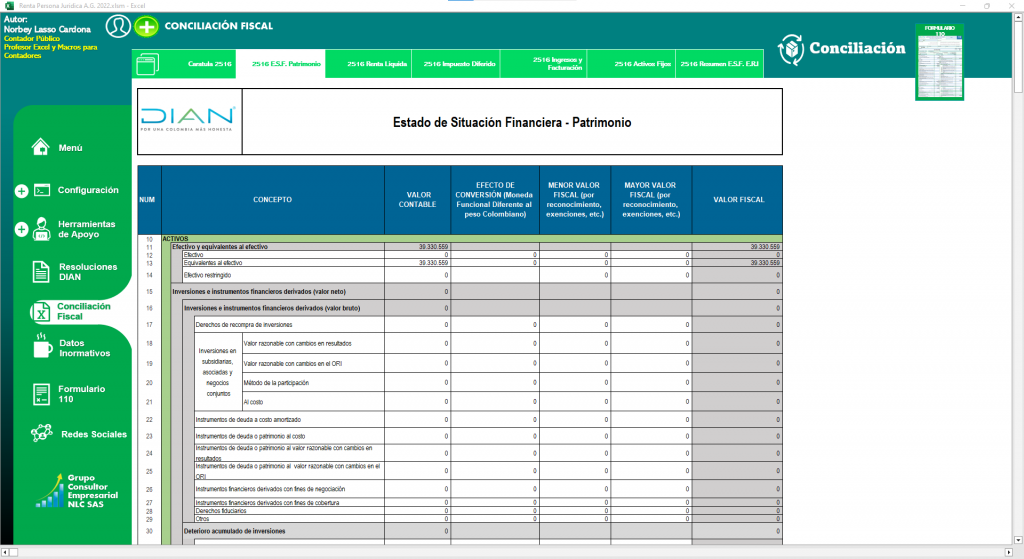This screenshot has width=1024, height=559.
Task: Click the green plus circle icon
Action: tap(146, 27)
